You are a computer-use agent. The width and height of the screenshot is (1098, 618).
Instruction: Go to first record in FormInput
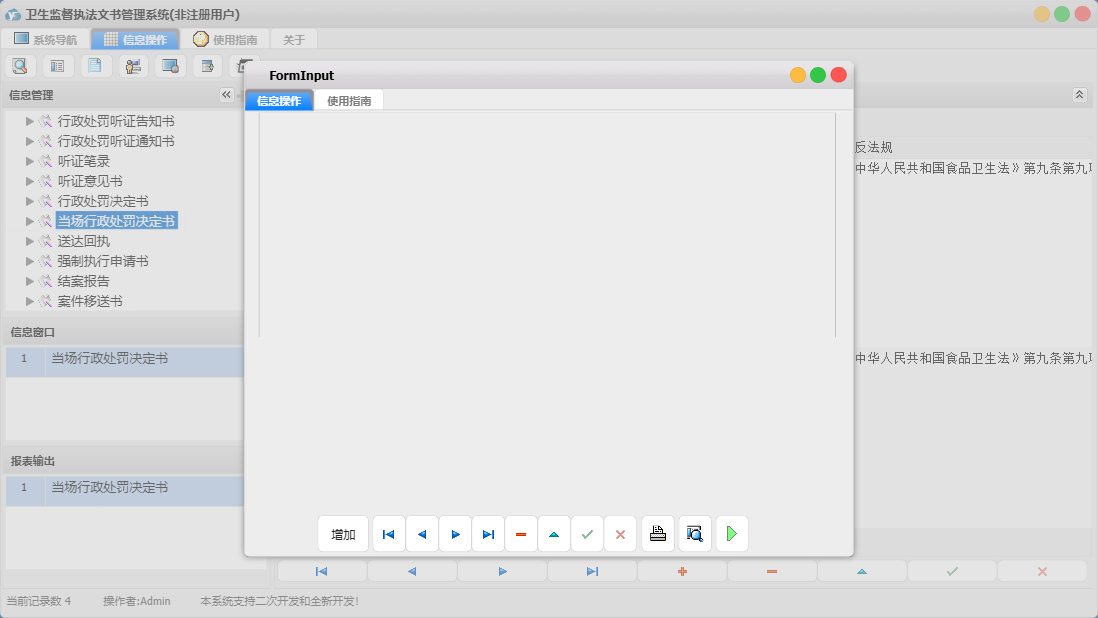tap(389, 534)
